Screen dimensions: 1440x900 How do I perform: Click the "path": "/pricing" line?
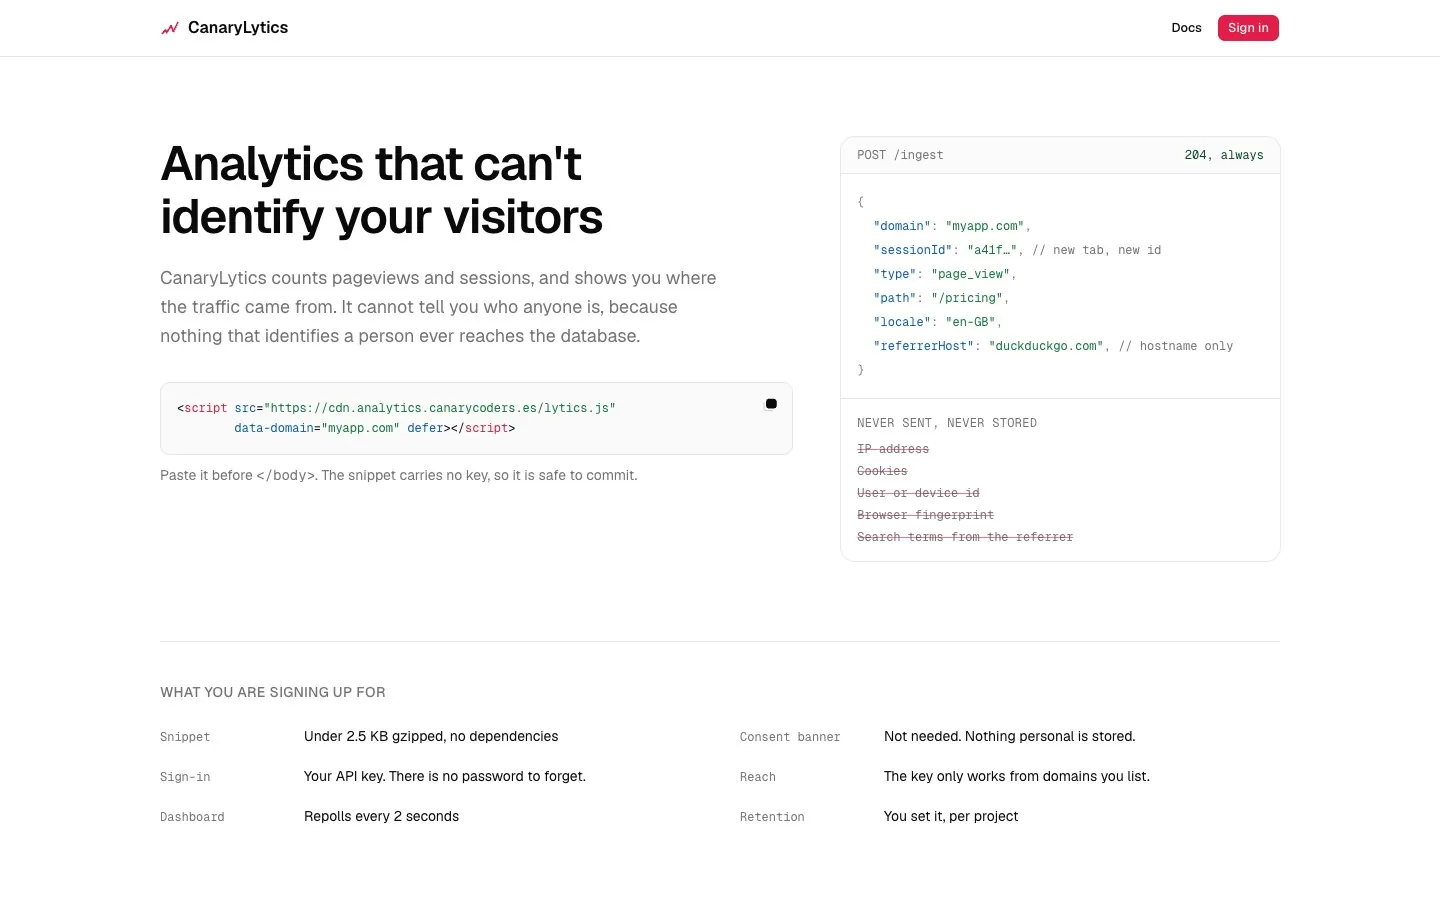tap(941, 298)
